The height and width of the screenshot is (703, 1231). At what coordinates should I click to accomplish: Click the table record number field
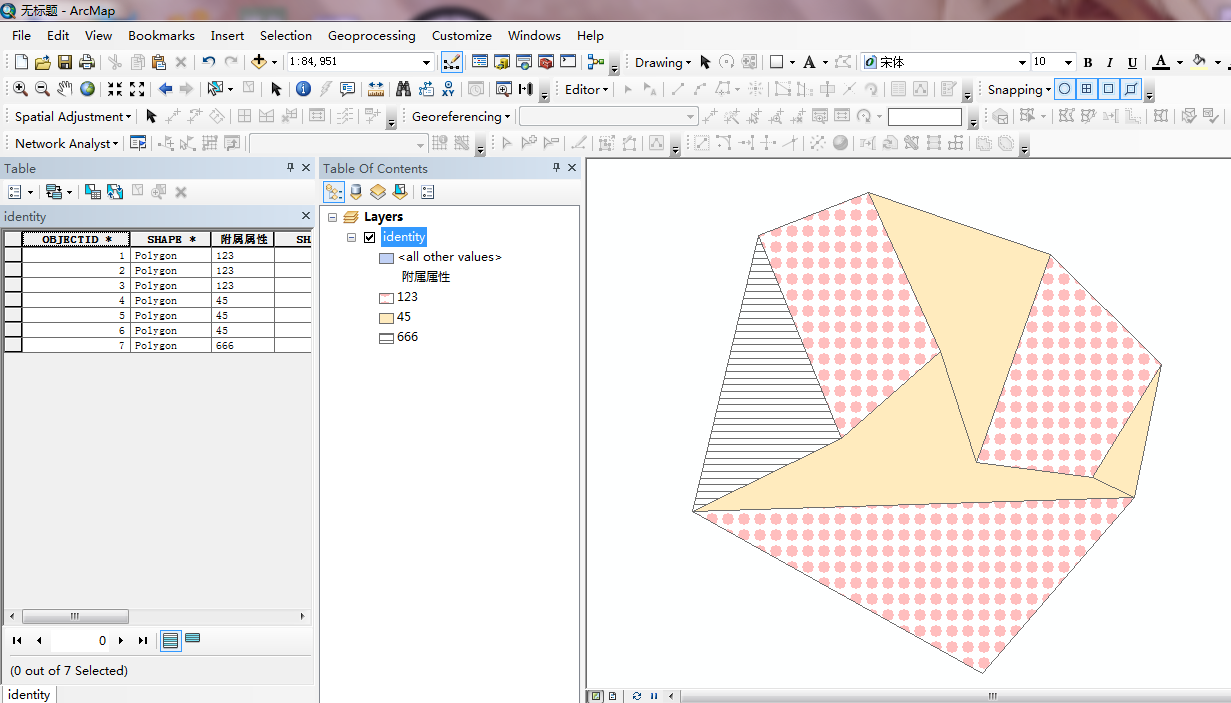pos(80,640)
